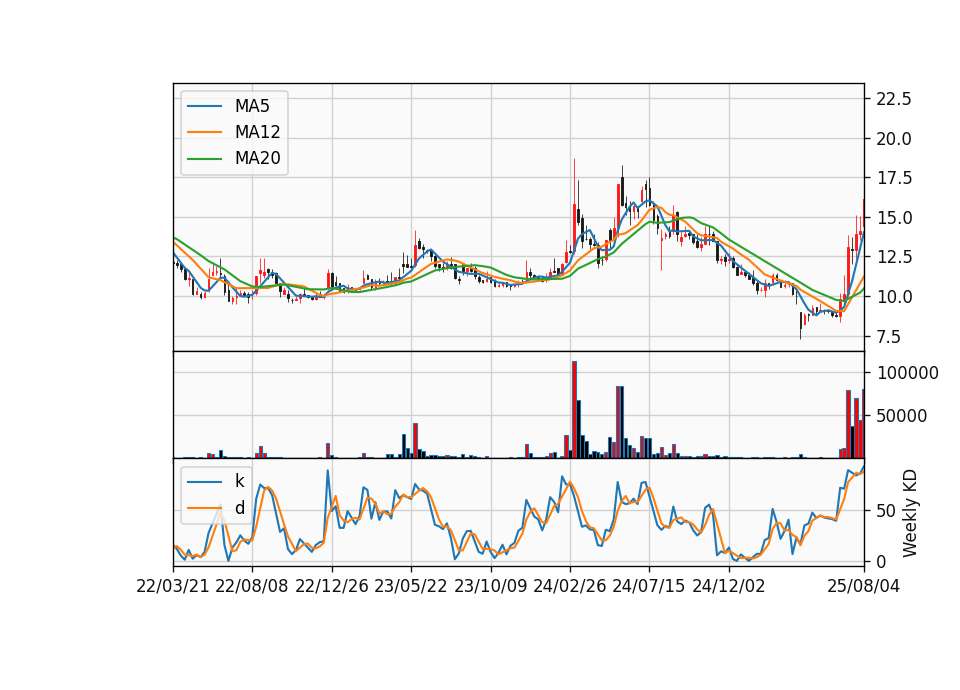Click the 0 tick on KD axis
Image resolution: width=960 pixels, height=690 pixels.
click(881, 561)
